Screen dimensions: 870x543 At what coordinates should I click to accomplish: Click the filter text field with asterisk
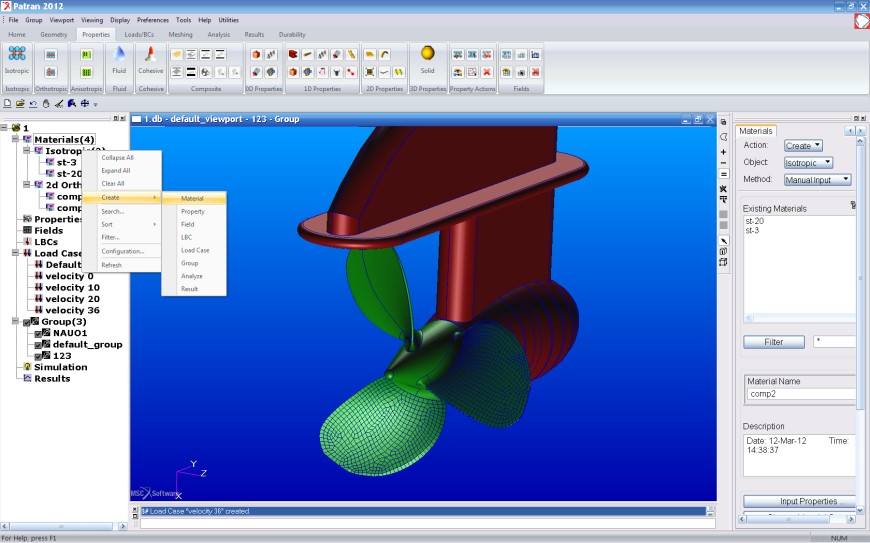coord(834,342)
